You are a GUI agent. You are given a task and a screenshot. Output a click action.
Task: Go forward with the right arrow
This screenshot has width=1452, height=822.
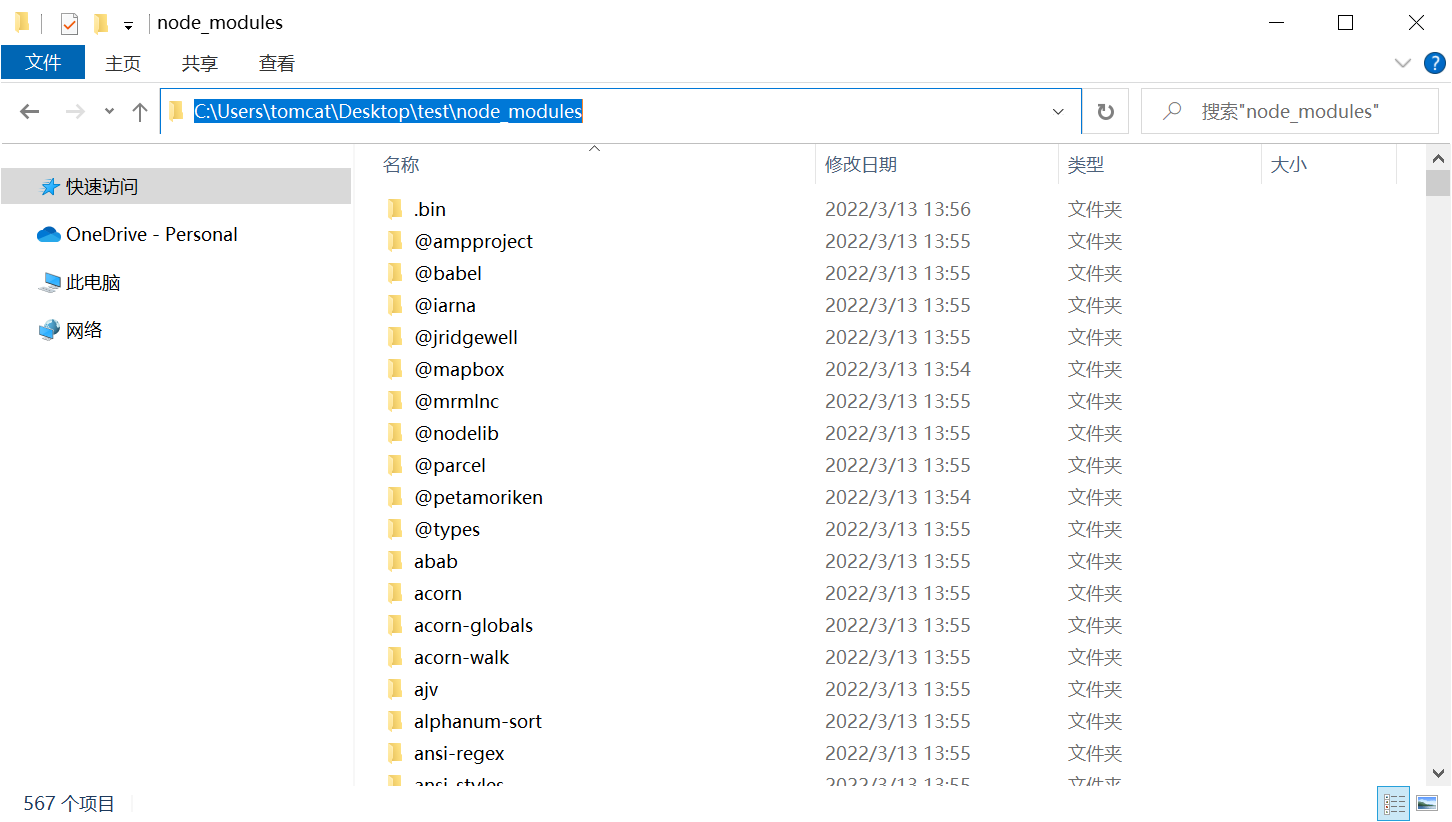(75, 112)
